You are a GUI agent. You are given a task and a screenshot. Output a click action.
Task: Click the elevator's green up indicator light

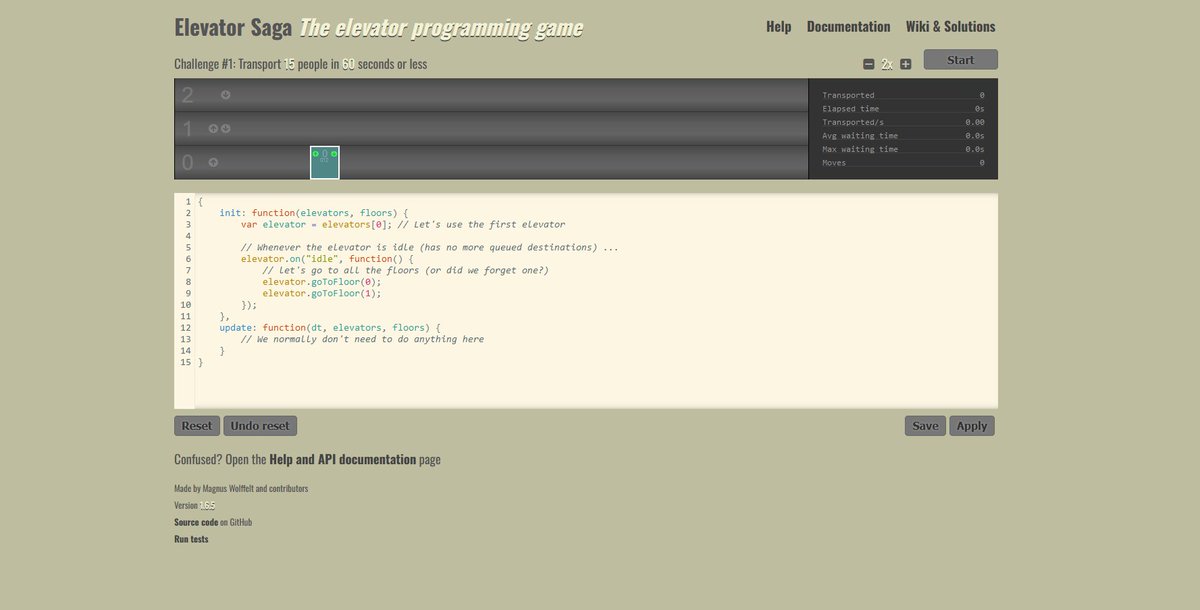coord(315,153)
